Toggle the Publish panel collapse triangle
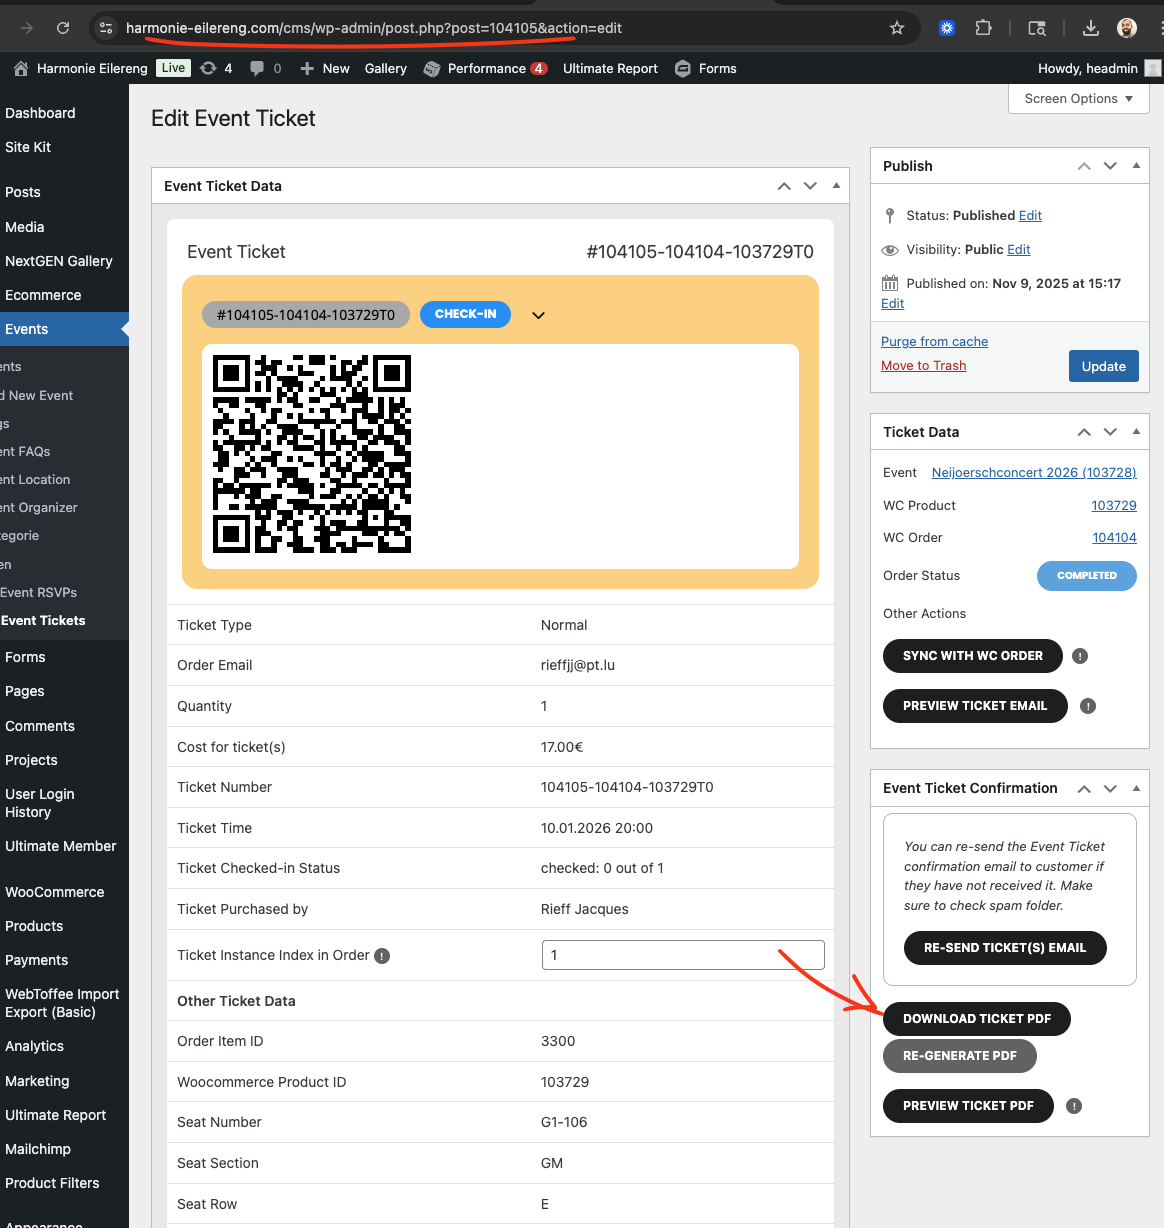Viewport: 1164px width, 1228px height. pos(1136,166)
